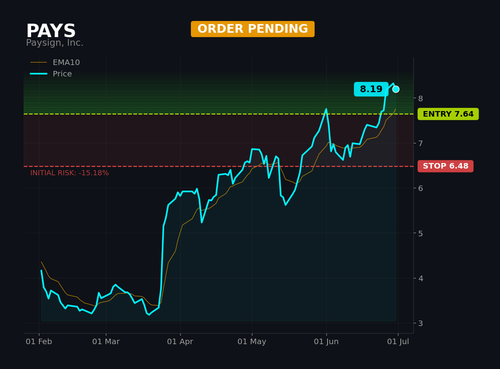Click the latest price dot marker
This screenshot has height=369, width=500.
click(396, 89)
